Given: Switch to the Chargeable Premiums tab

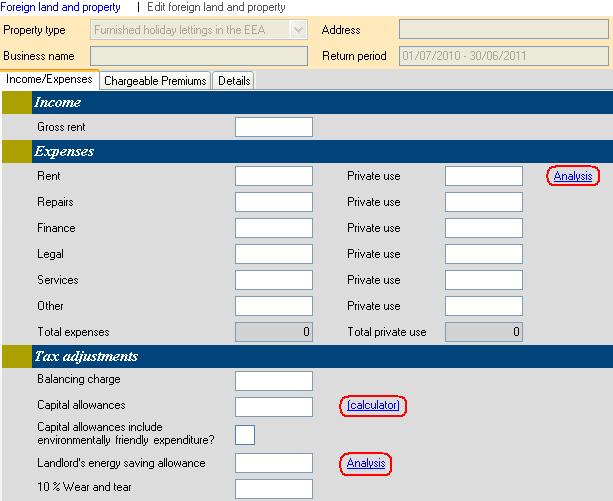Looking at the screenshot, I should tap(155, 81).
